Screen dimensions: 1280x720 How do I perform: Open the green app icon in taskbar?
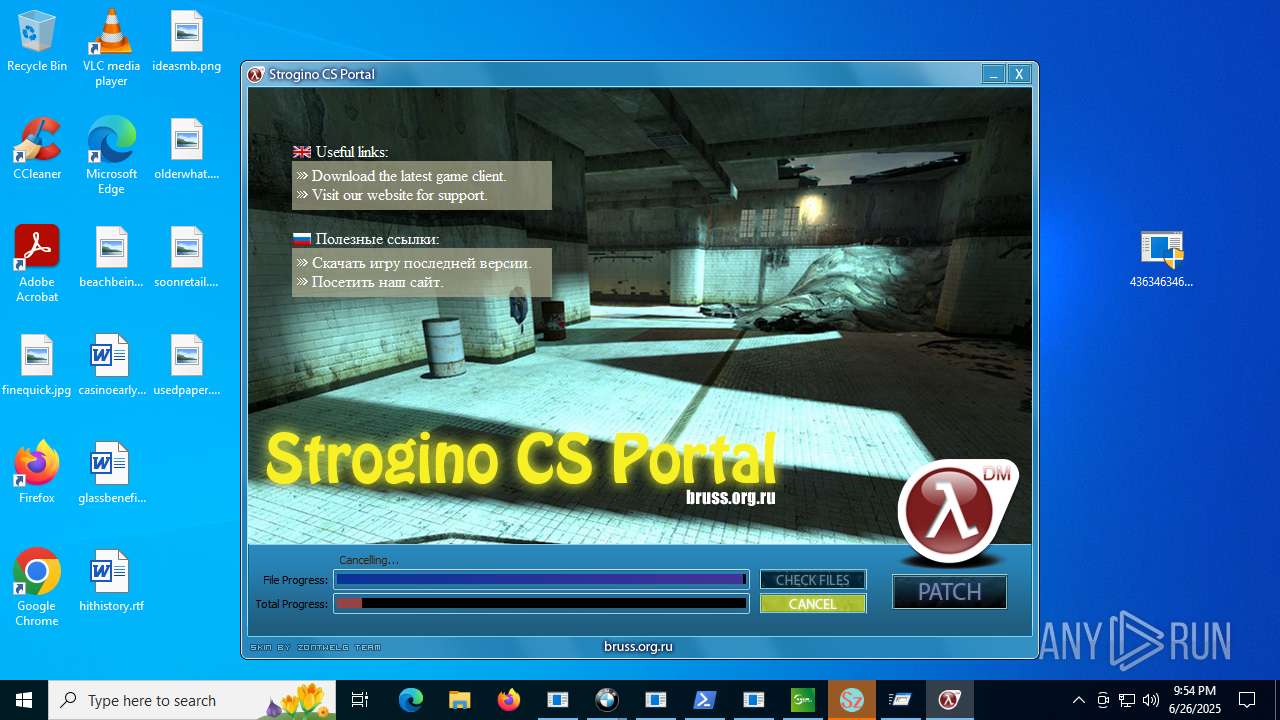point(803,700)
